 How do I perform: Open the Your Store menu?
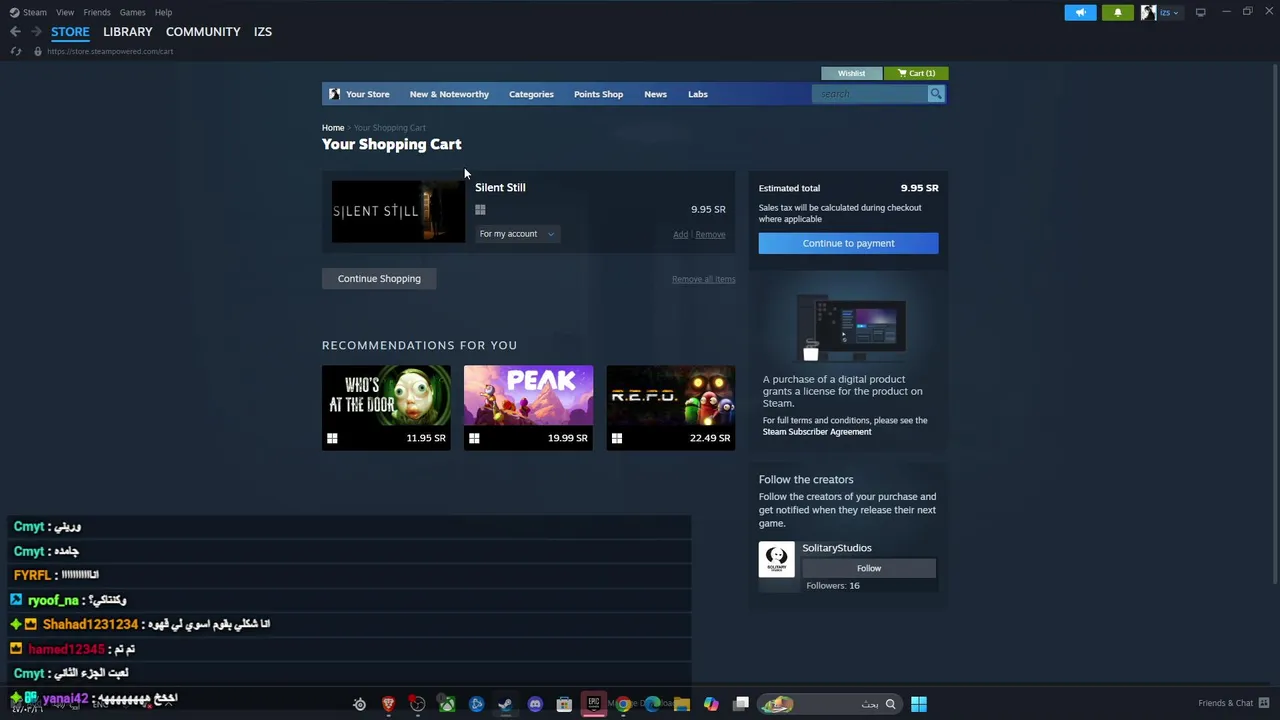pos(359,94)
